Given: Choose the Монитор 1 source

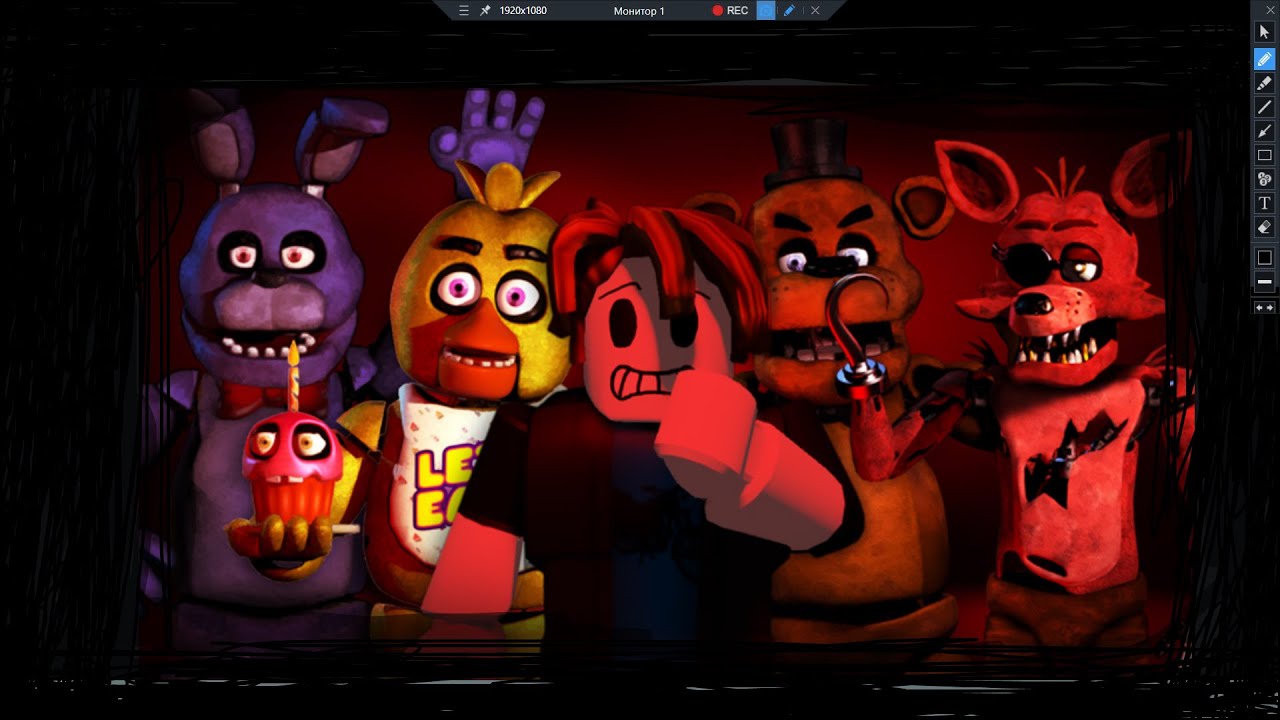Looking at the screenshot, I should pyautogui.click(x=639, y=10).
